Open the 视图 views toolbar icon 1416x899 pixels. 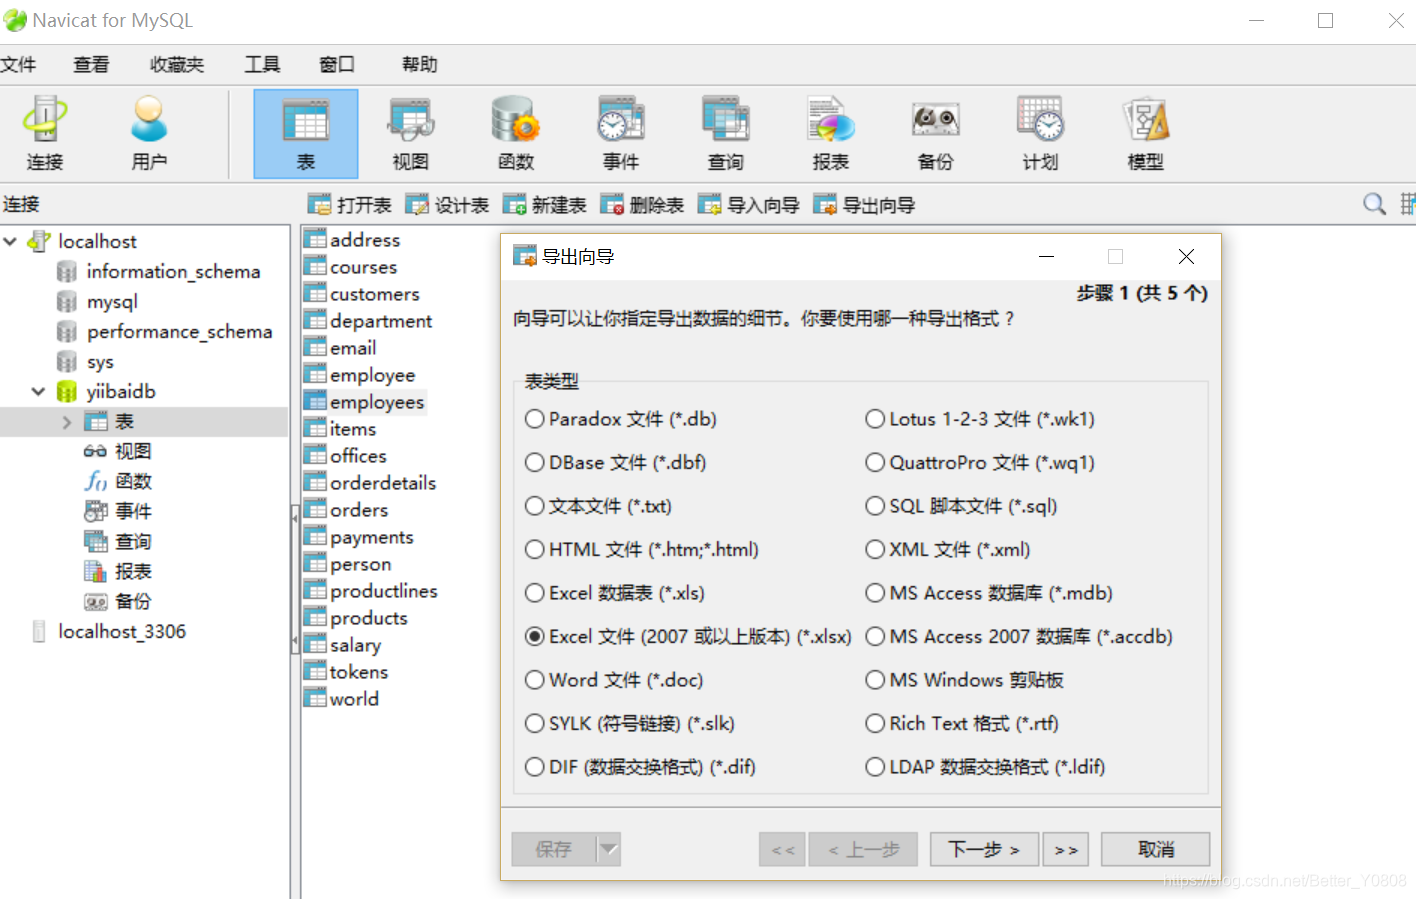click(410, 134)
